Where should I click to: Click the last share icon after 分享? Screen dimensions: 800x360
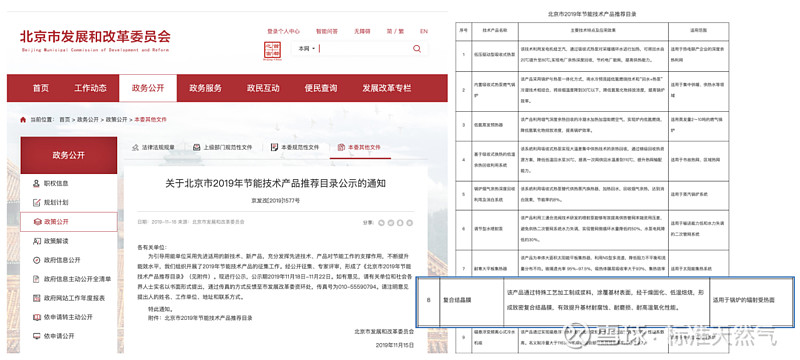tap(409, 223)
